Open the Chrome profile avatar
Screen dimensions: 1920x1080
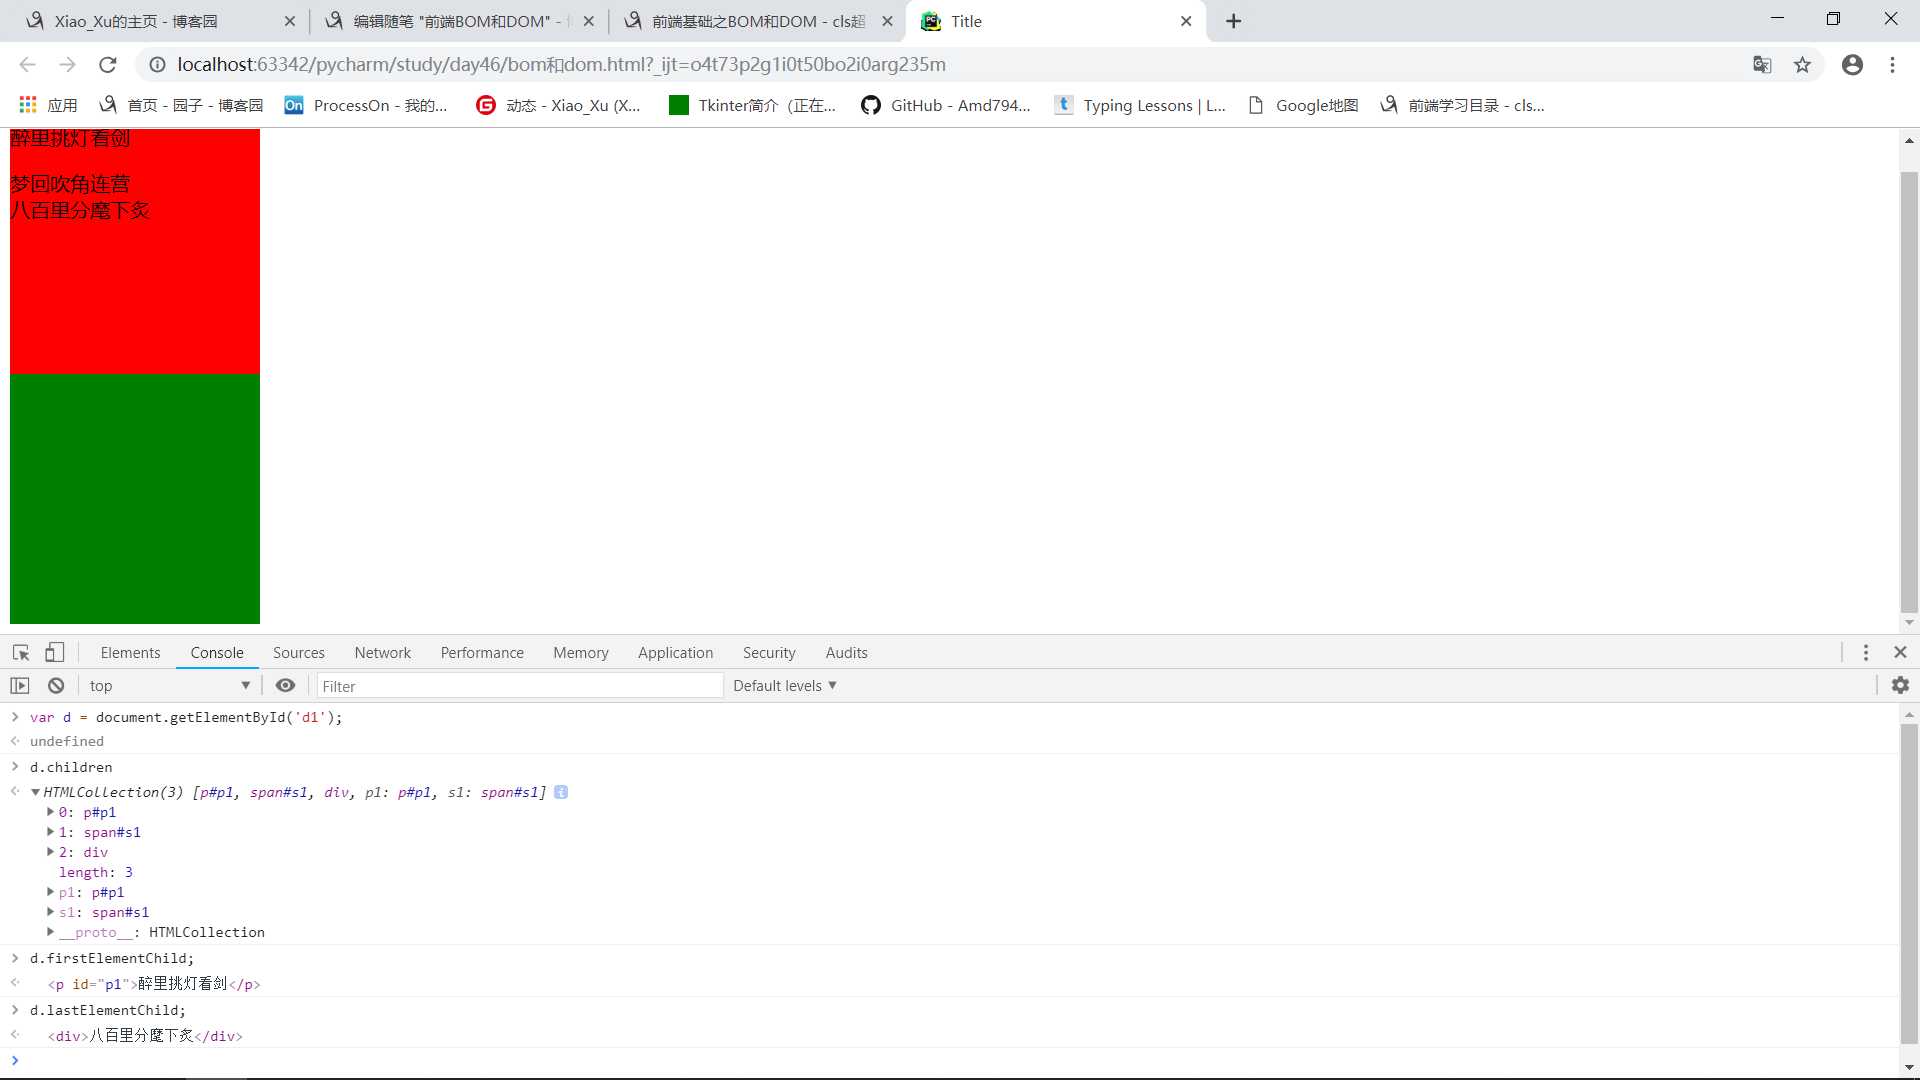click(1852, 65)
